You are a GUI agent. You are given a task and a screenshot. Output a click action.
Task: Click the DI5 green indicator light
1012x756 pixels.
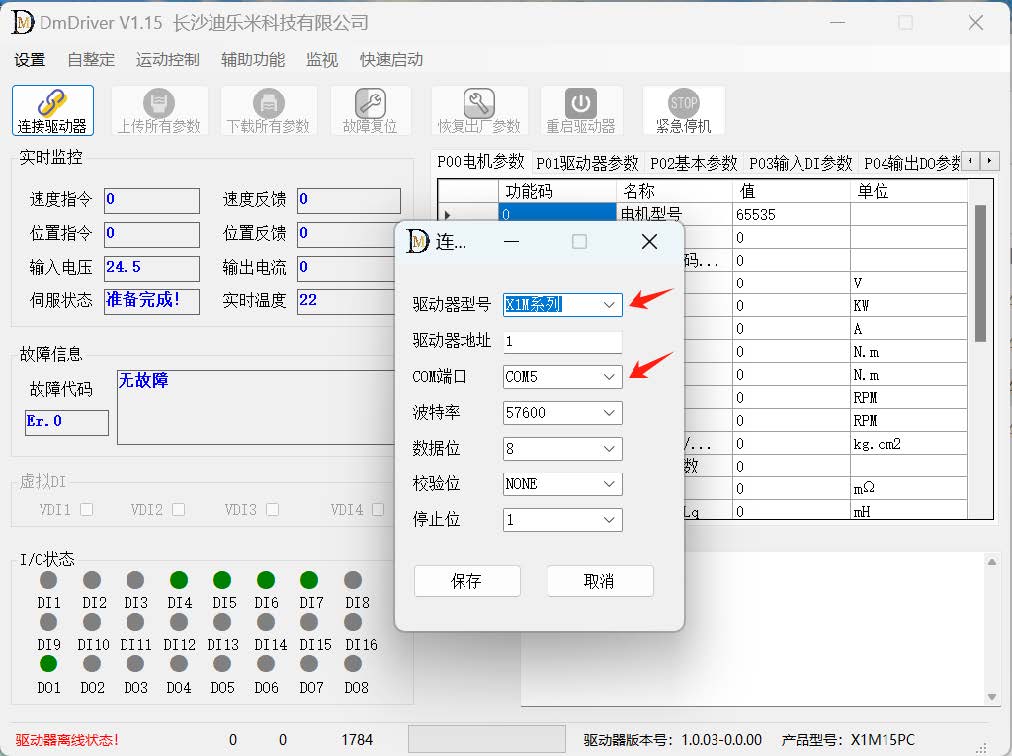(x=222, y=580)
